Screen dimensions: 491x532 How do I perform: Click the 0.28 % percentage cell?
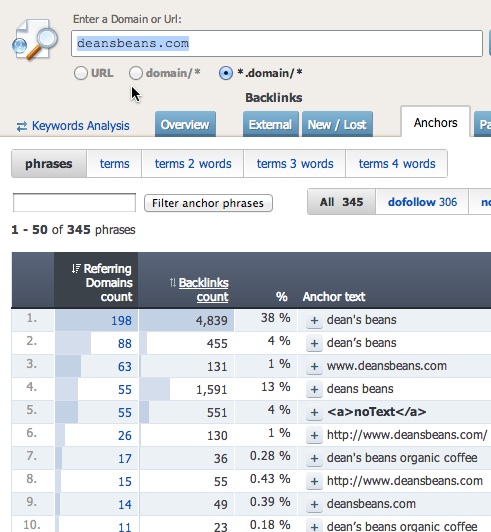[x=266, y=458]
